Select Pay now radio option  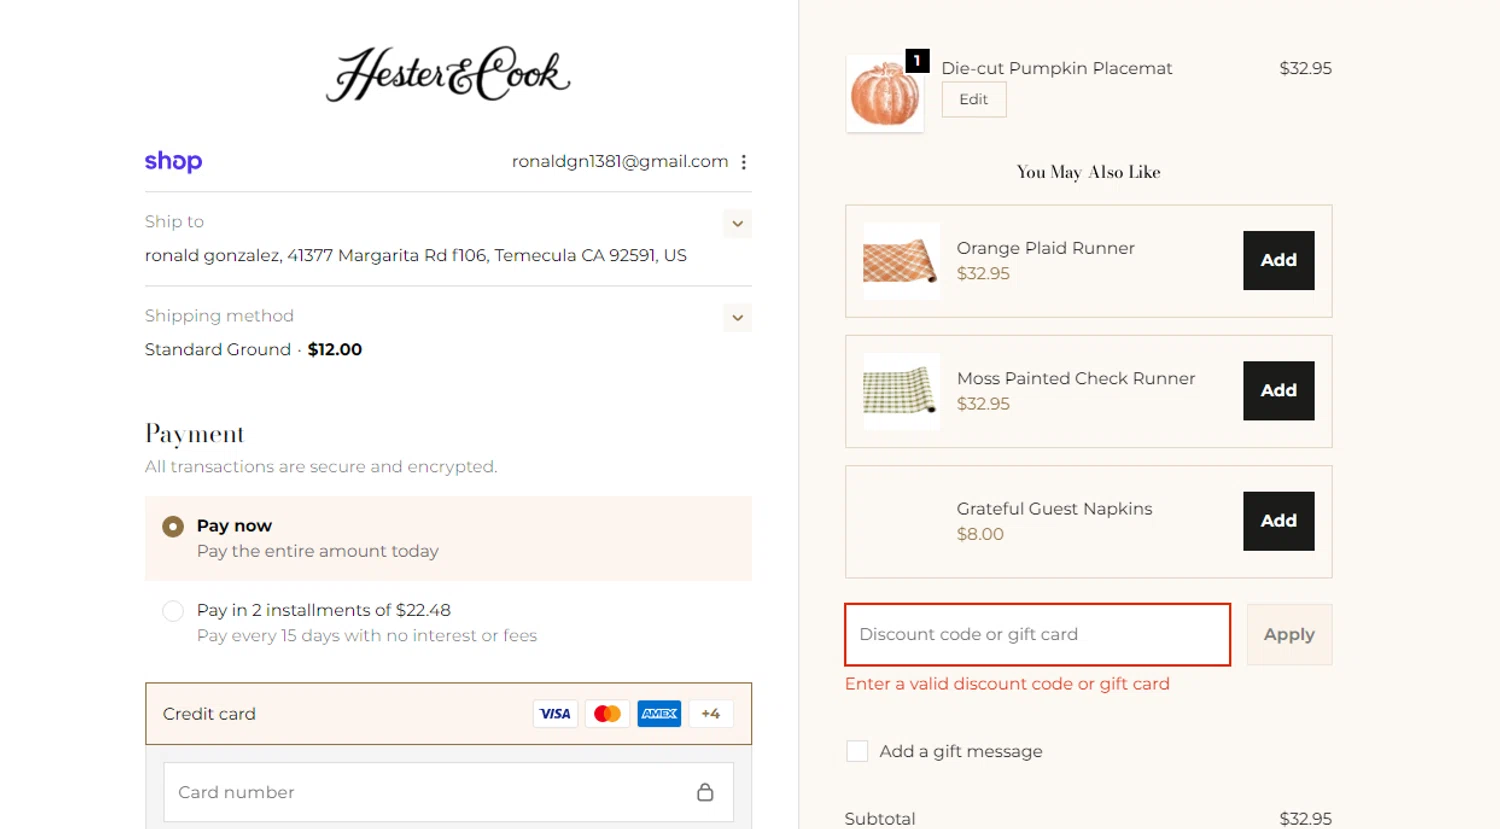tap(173, 526)
